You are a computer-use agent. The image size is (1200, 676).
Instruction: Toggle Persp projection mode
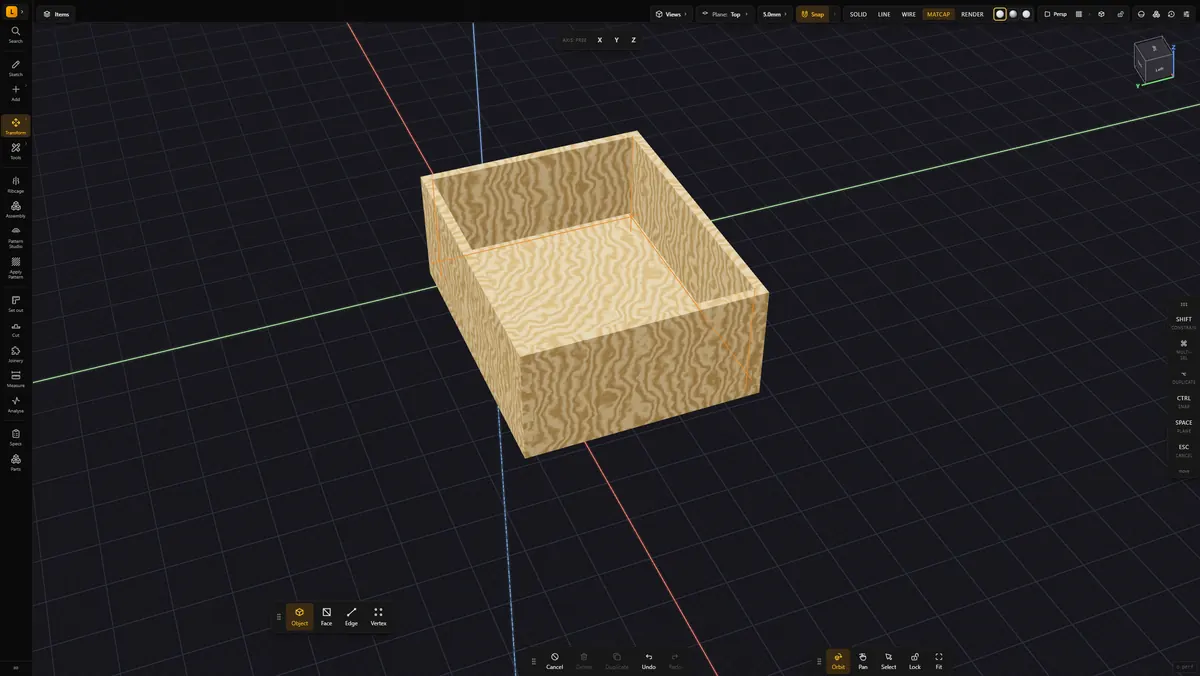tap(1055, 14)
